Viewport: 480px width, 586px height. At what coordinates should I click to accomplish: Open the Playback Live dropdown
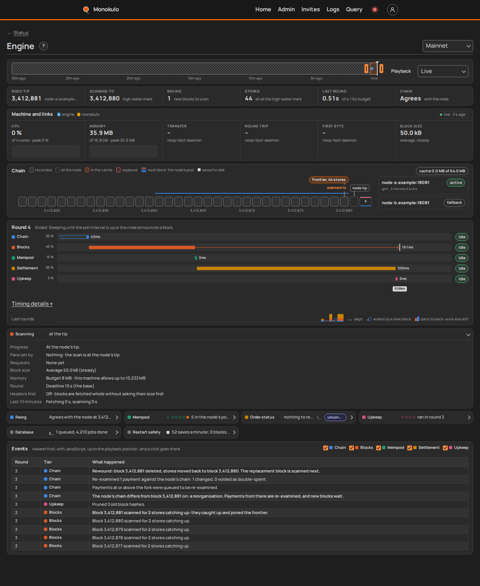point(442,71)
